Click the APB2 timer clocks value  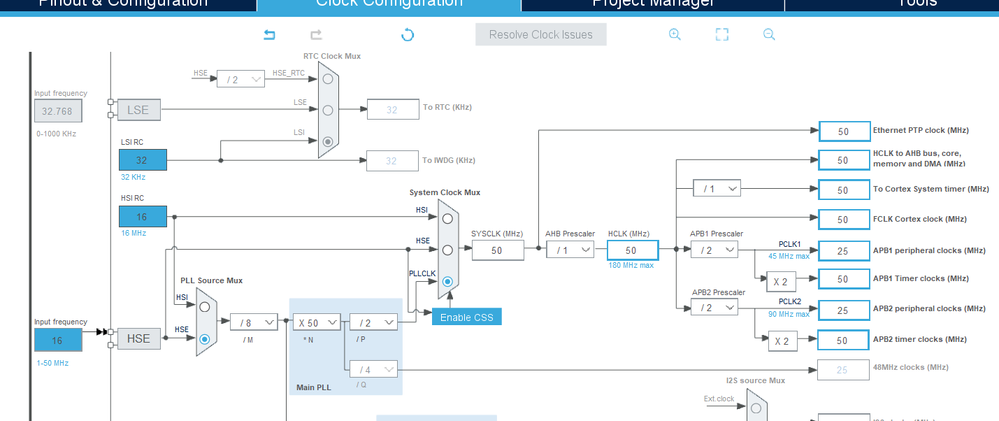[x=844, y=340]
